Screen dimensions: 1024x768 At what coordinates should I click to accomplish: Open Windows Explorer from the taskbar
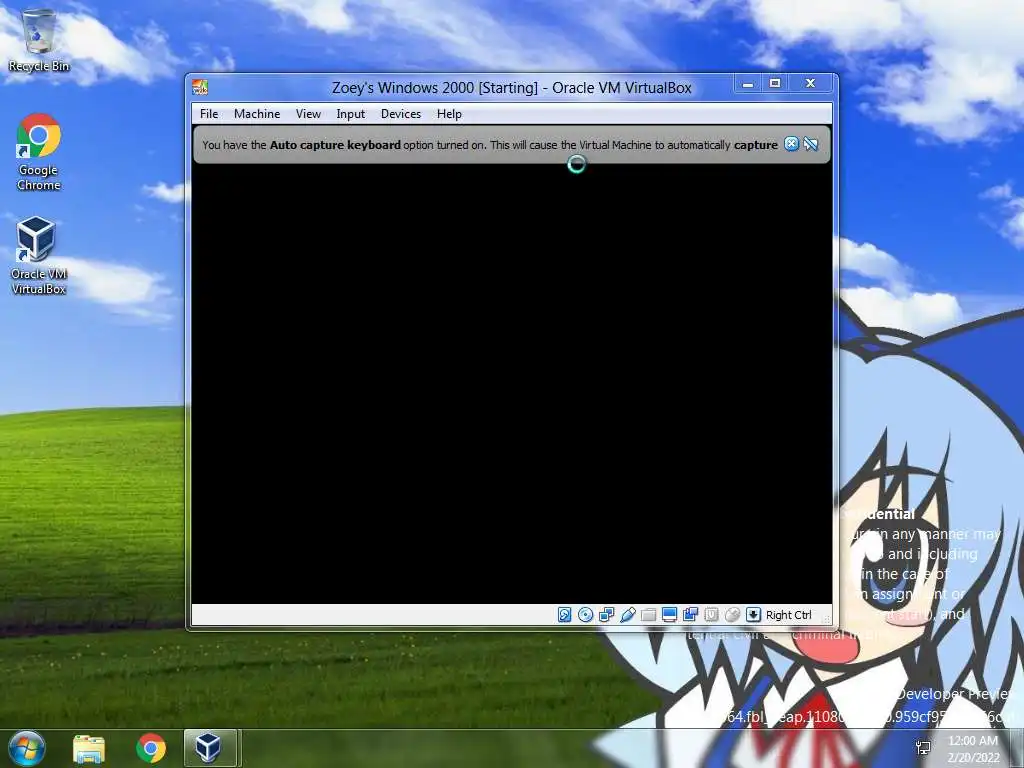[x=89, y=748]
